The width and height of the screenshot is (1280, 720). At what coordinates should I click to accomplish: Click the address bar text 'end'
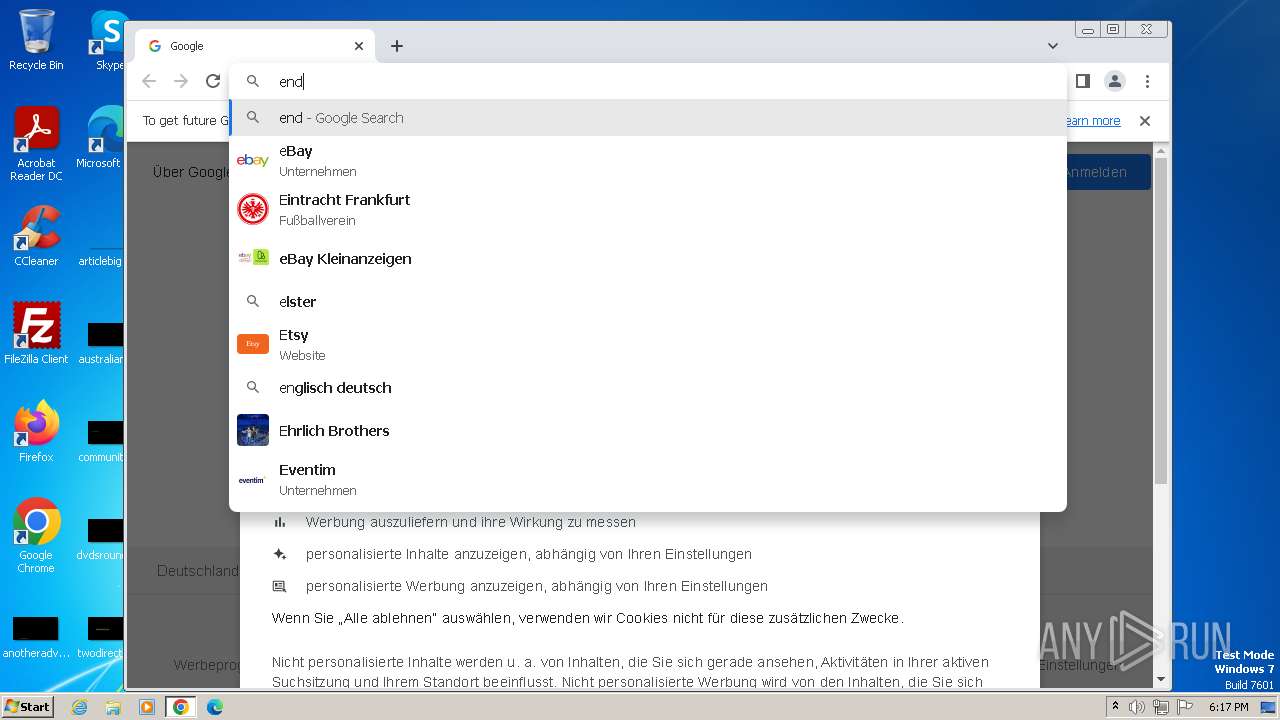[291, 82]
